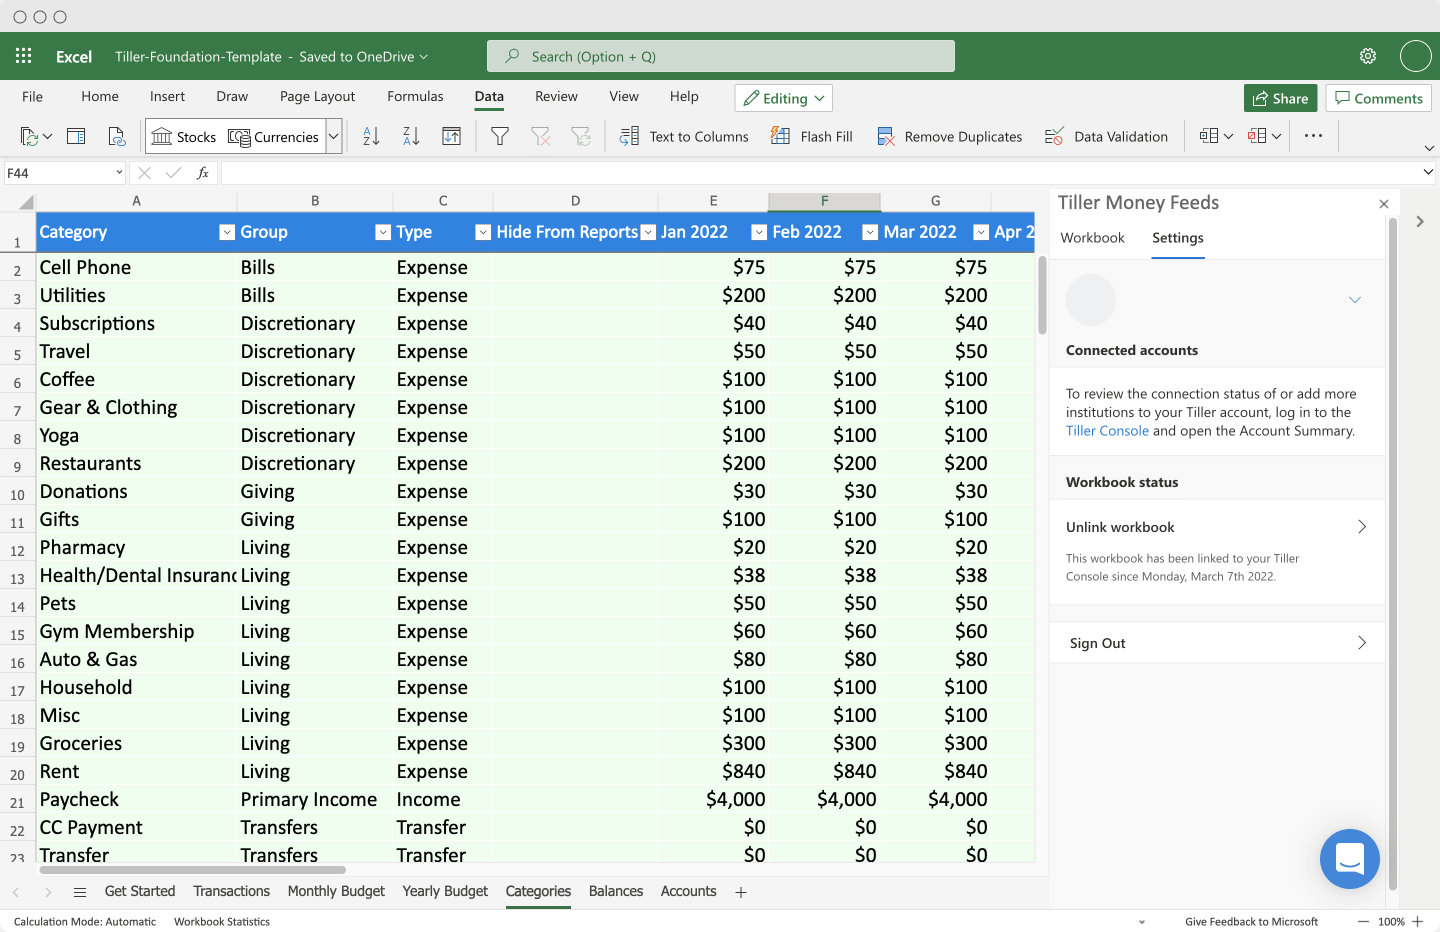Expand the account chevron in Tiller pane
This screenshot has width=1440, height=932.
(1355, 300)
